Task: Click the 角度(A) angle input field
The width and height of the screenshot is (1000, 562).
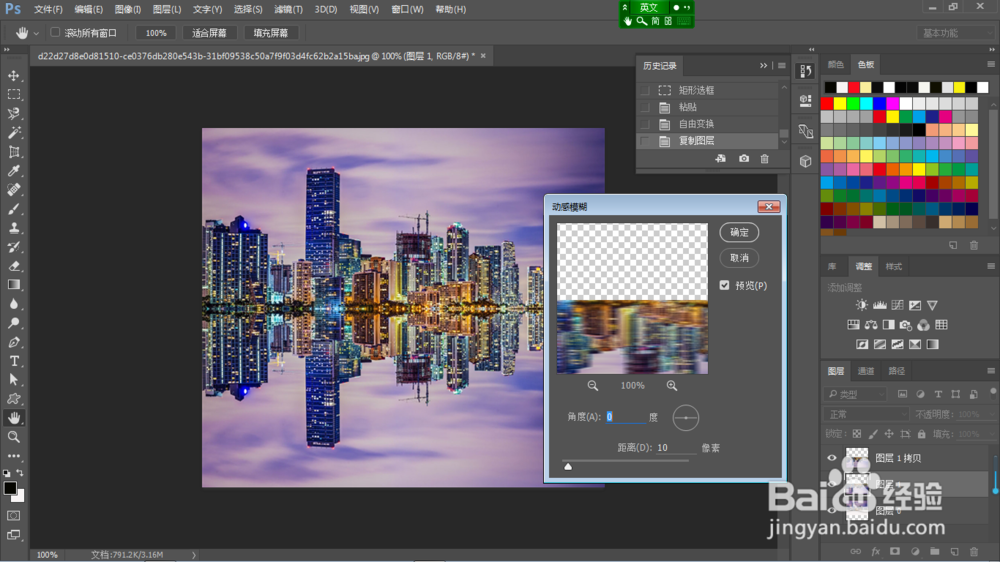Action: click(625, 417)
